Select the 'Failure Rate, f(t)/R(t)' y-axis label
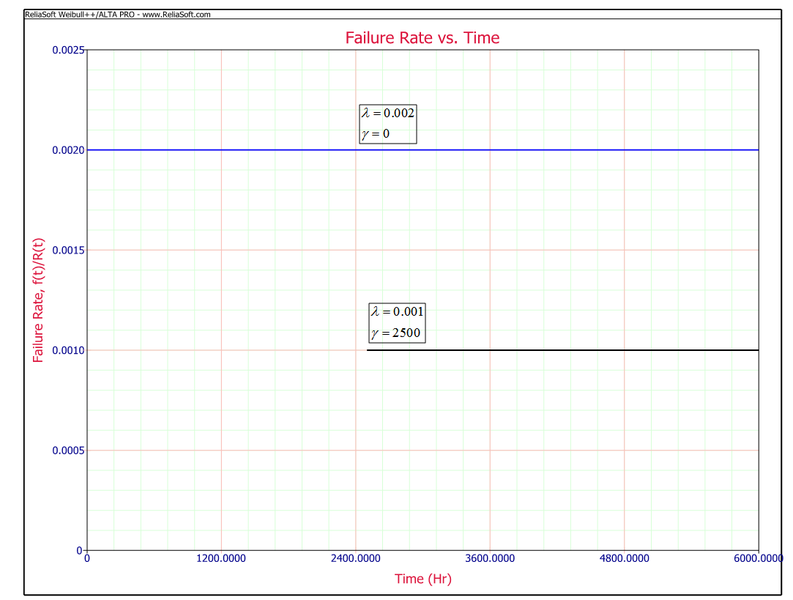Image resolution: width=793 pixels, height=600 pixels. click(38, 300)
